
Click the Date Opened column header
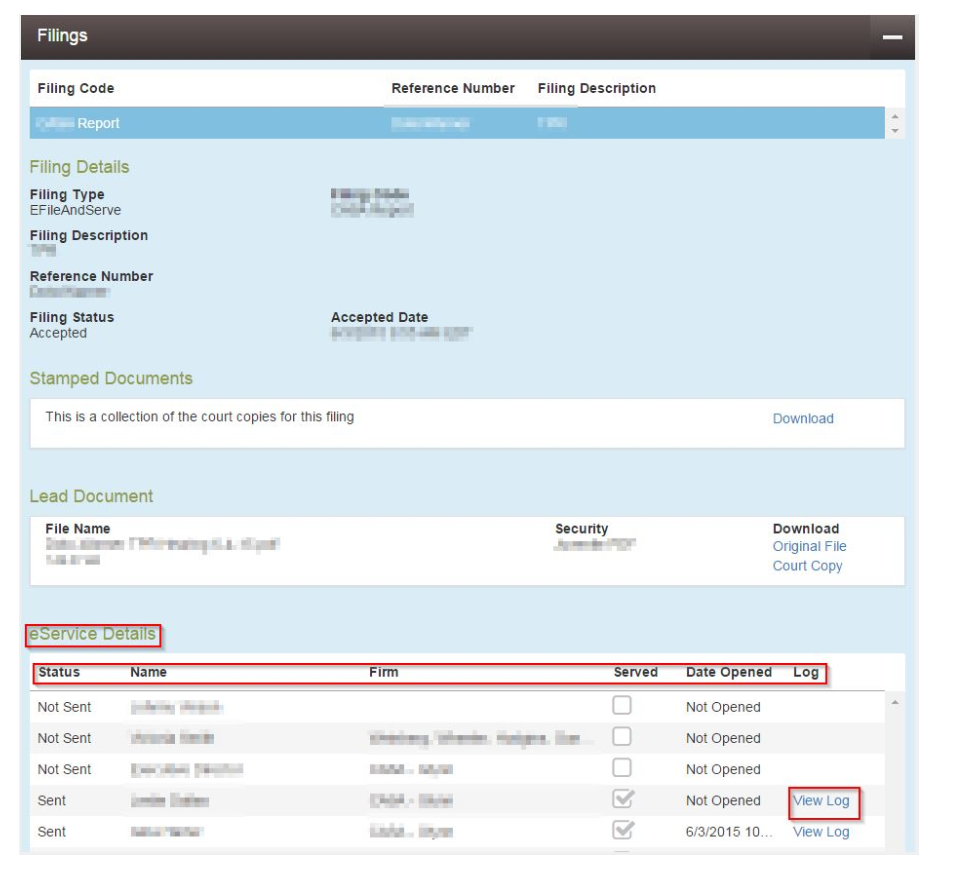pyautogui.click(x=729, y=672)
